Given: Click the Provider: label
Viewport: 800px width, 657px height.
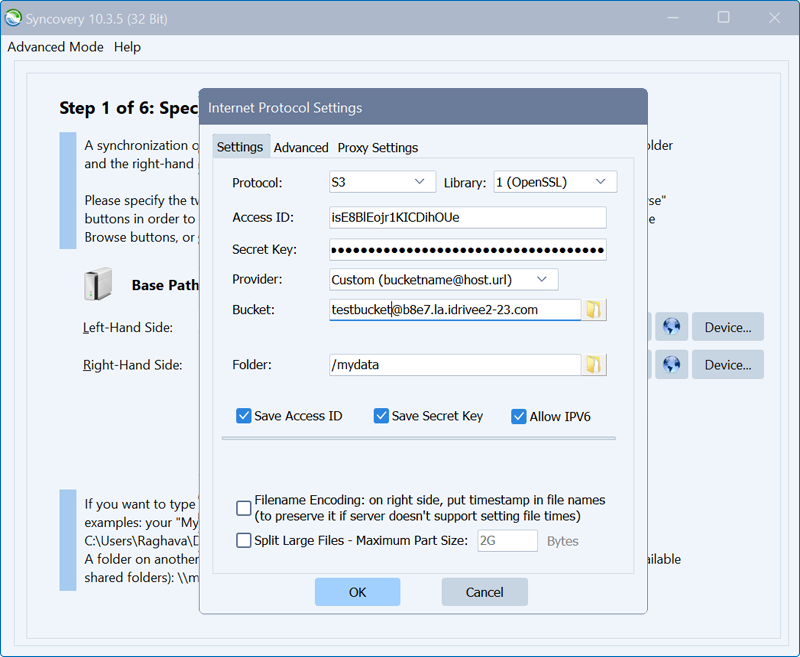Looking at the screenshot, I should [x=257, y=280].
